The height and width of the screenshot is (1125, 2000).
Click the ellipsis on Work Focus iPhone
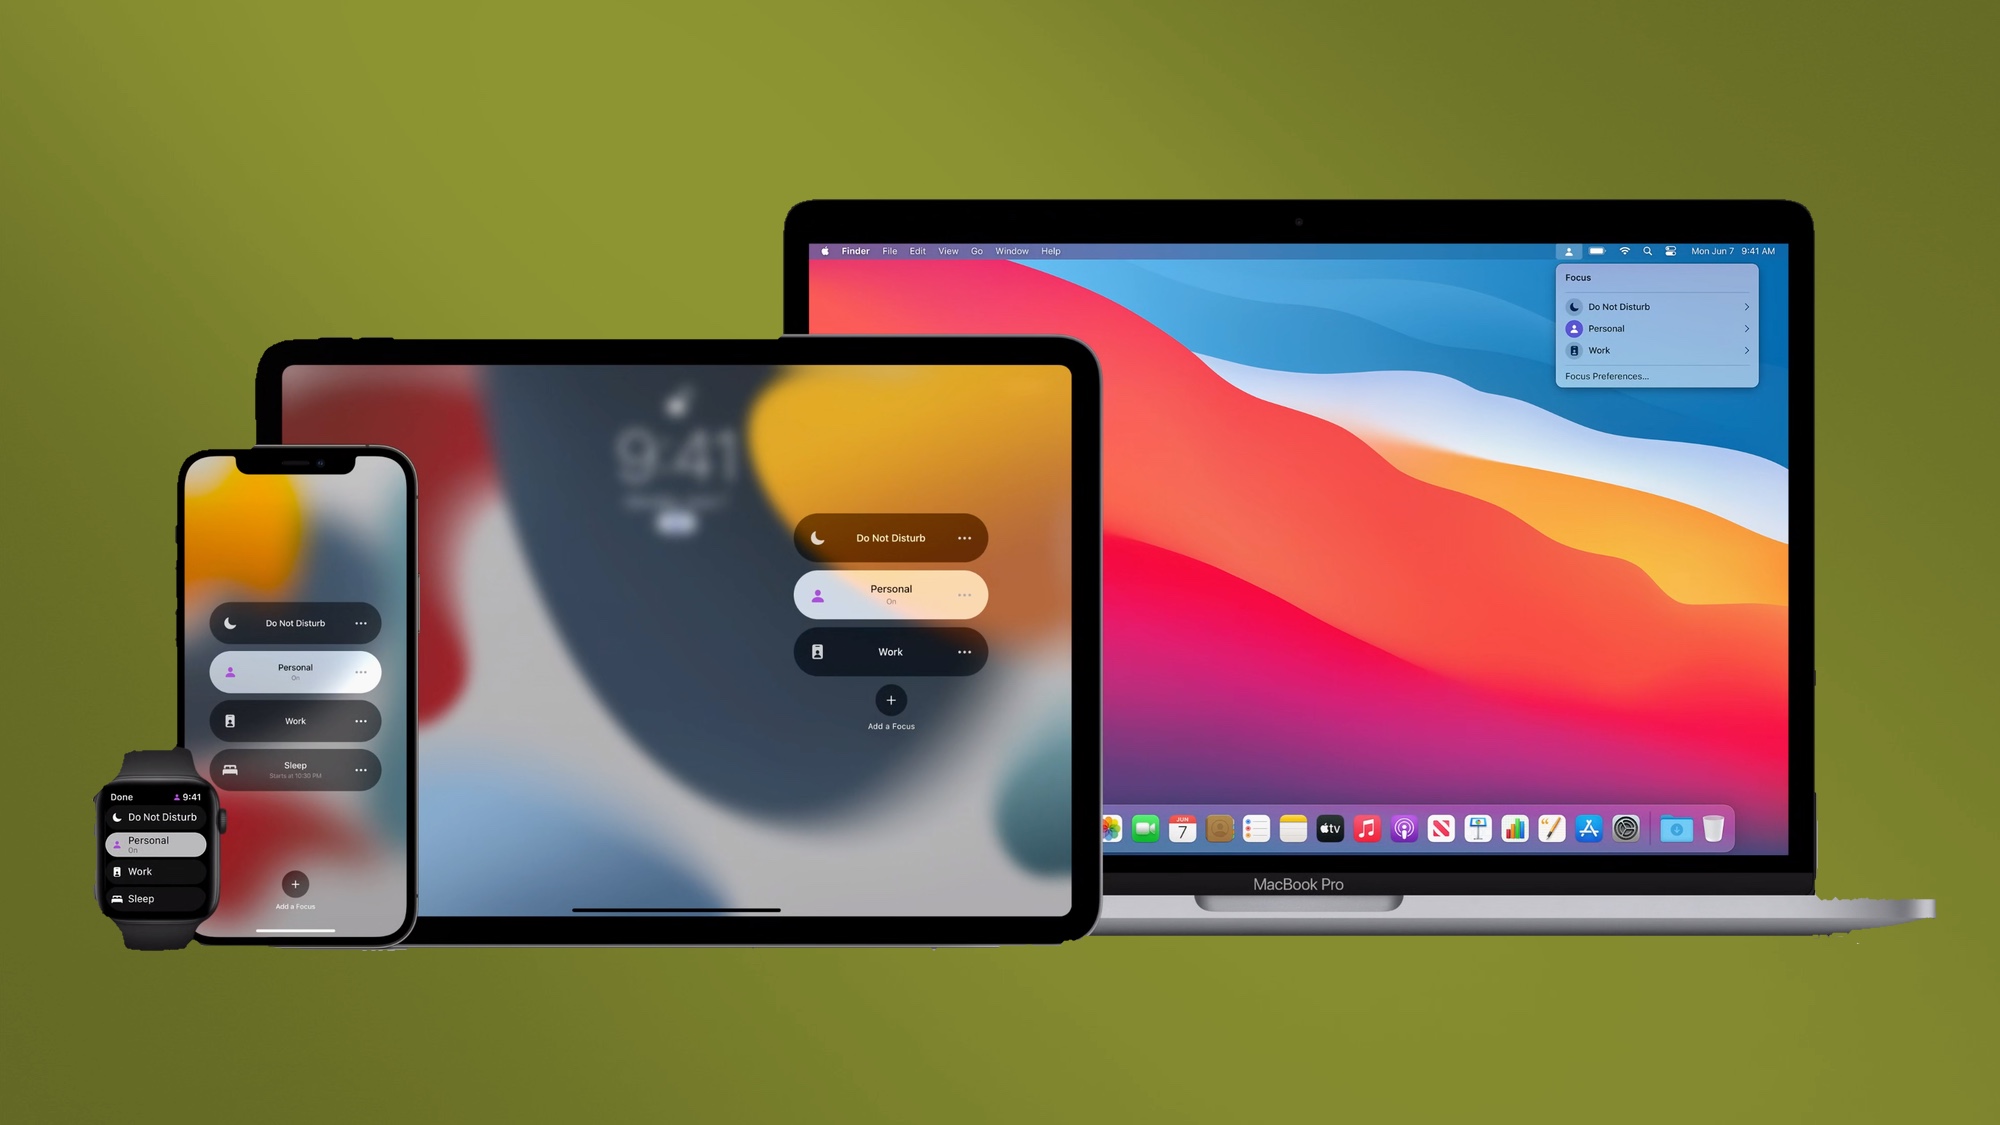pyautogui.click(x=360, y=720)
